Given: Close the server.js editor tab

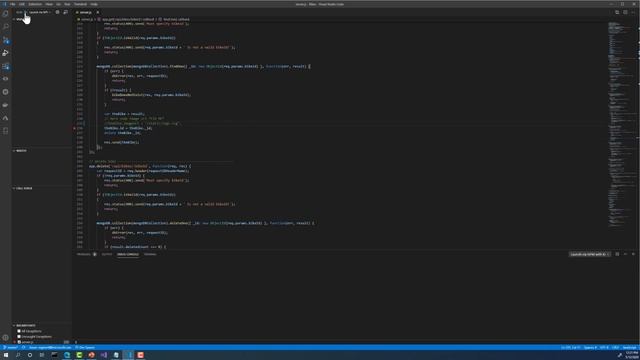Looking at the screenshot, I should pos(98,13).
